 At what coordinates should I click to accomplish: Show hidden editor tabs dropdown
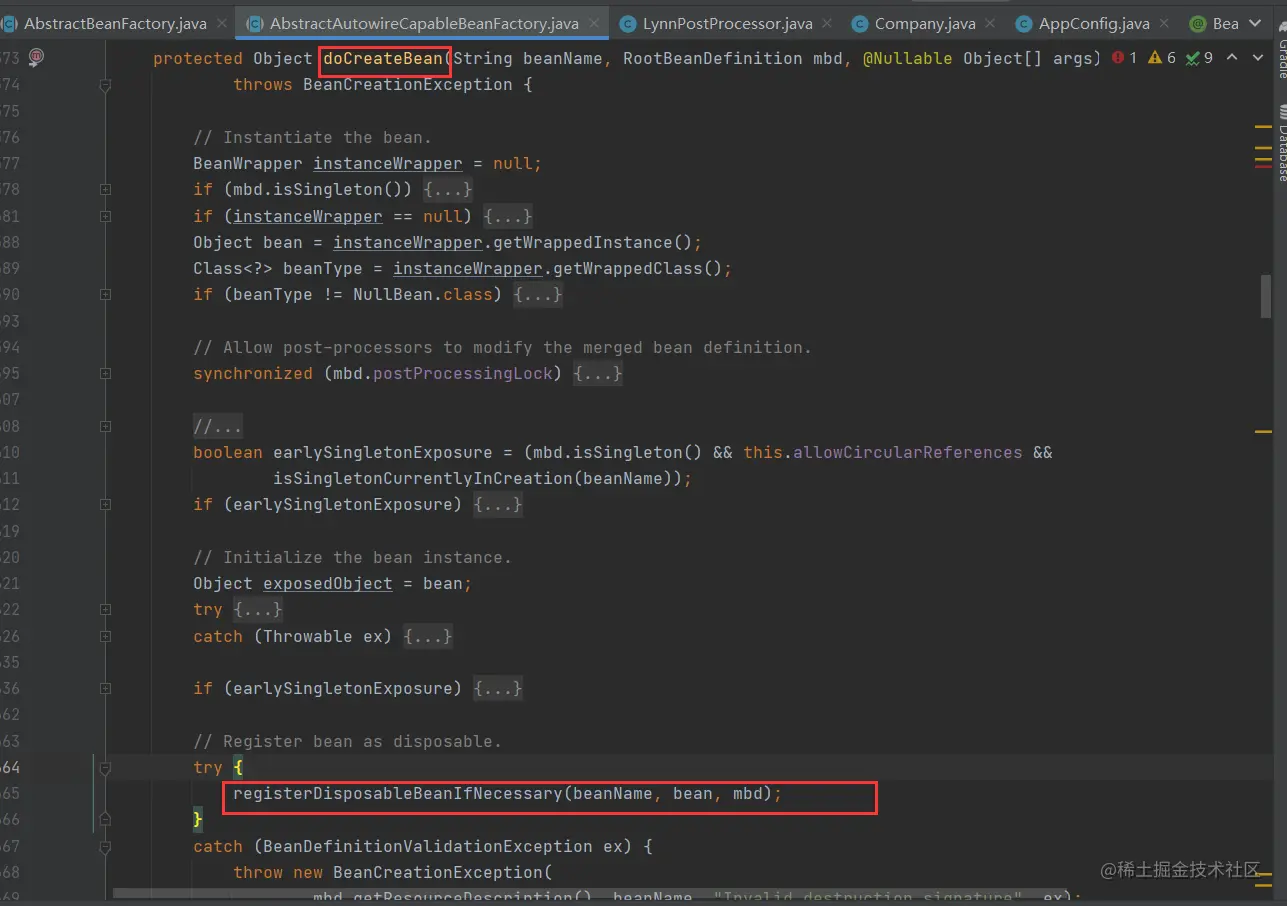tap(1256, 23)
